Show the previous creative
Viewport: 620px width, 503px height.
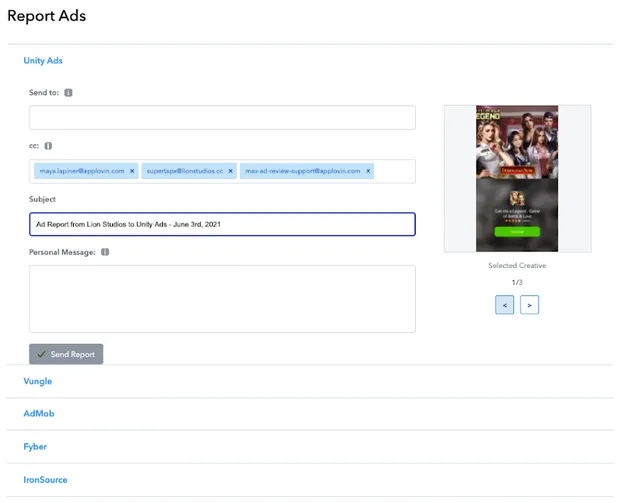(505, 305)
